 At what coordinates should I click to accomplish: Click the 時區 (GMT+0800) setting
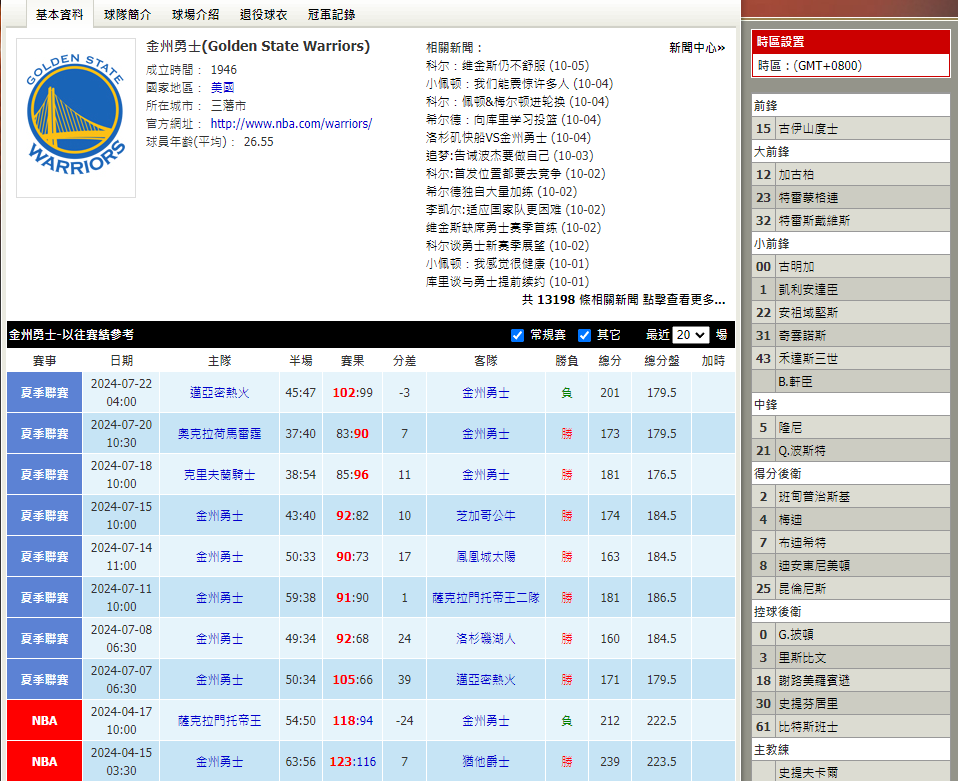click(x=850, y=65)
